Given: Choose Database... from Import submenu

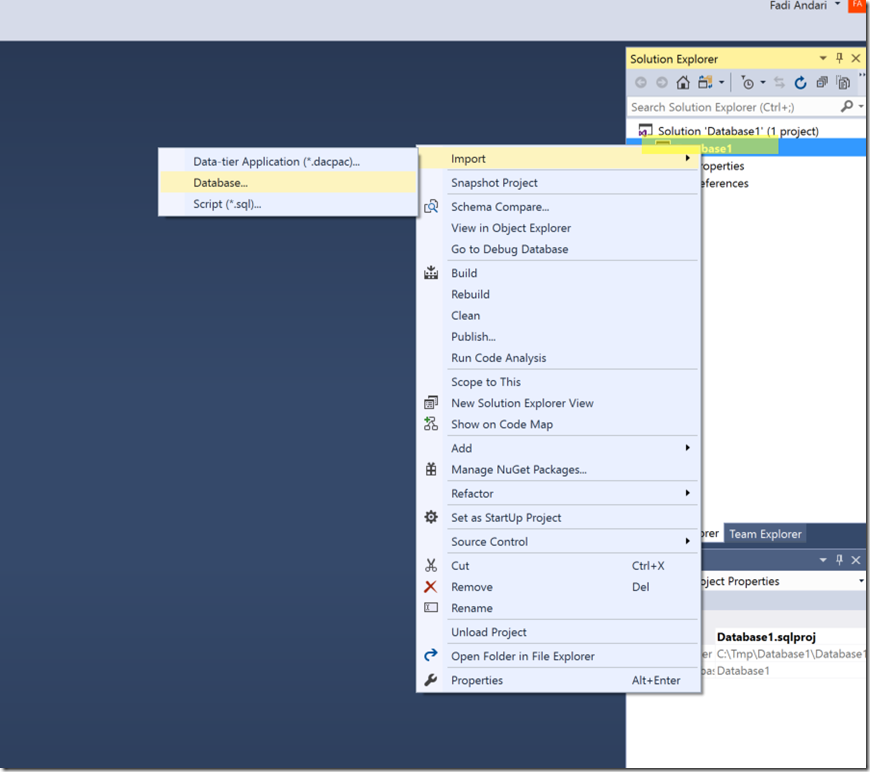Looking at the screenshot, I should (288, 183).
